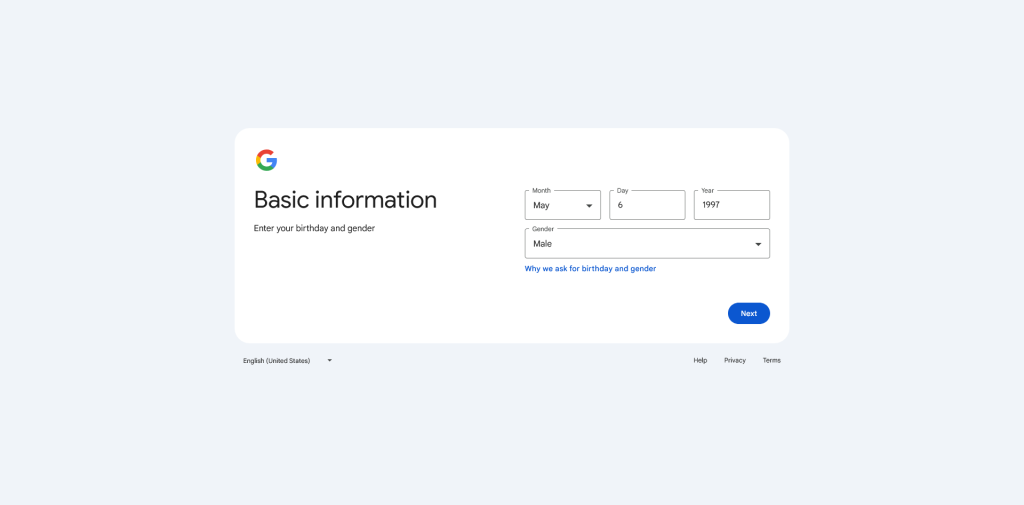This screenshot has height=505, width=1024.
Task: Visit the Privacy link in footer
Action: coord(735,360)
